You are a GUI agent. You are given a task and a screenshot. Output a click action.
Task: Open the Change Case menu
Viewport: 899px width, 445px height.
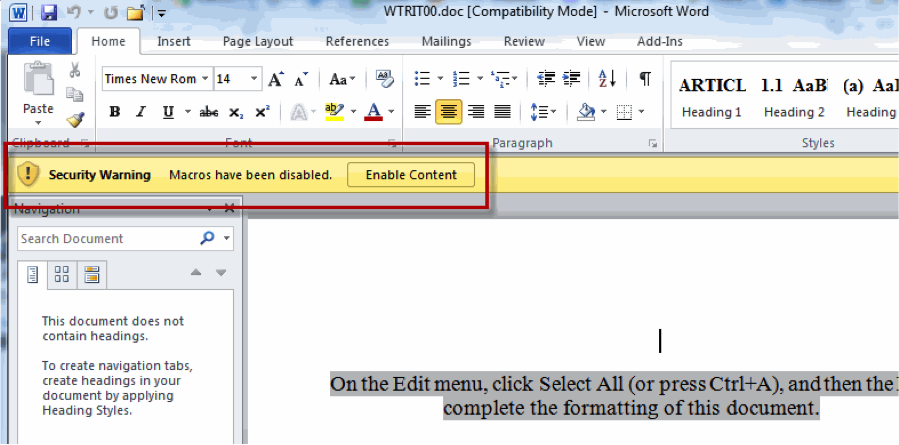342,79
